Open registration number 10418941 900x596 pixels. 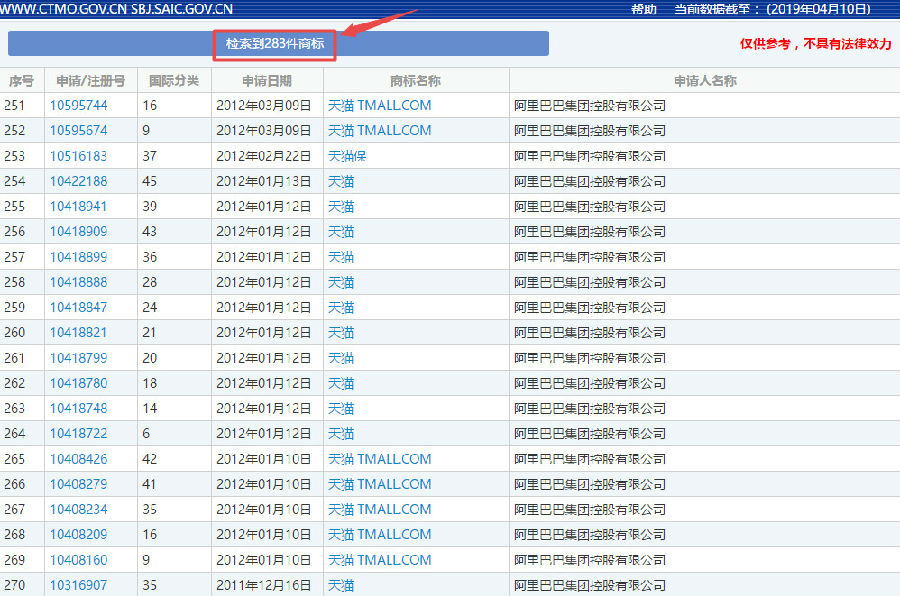(x=79, y=207)
